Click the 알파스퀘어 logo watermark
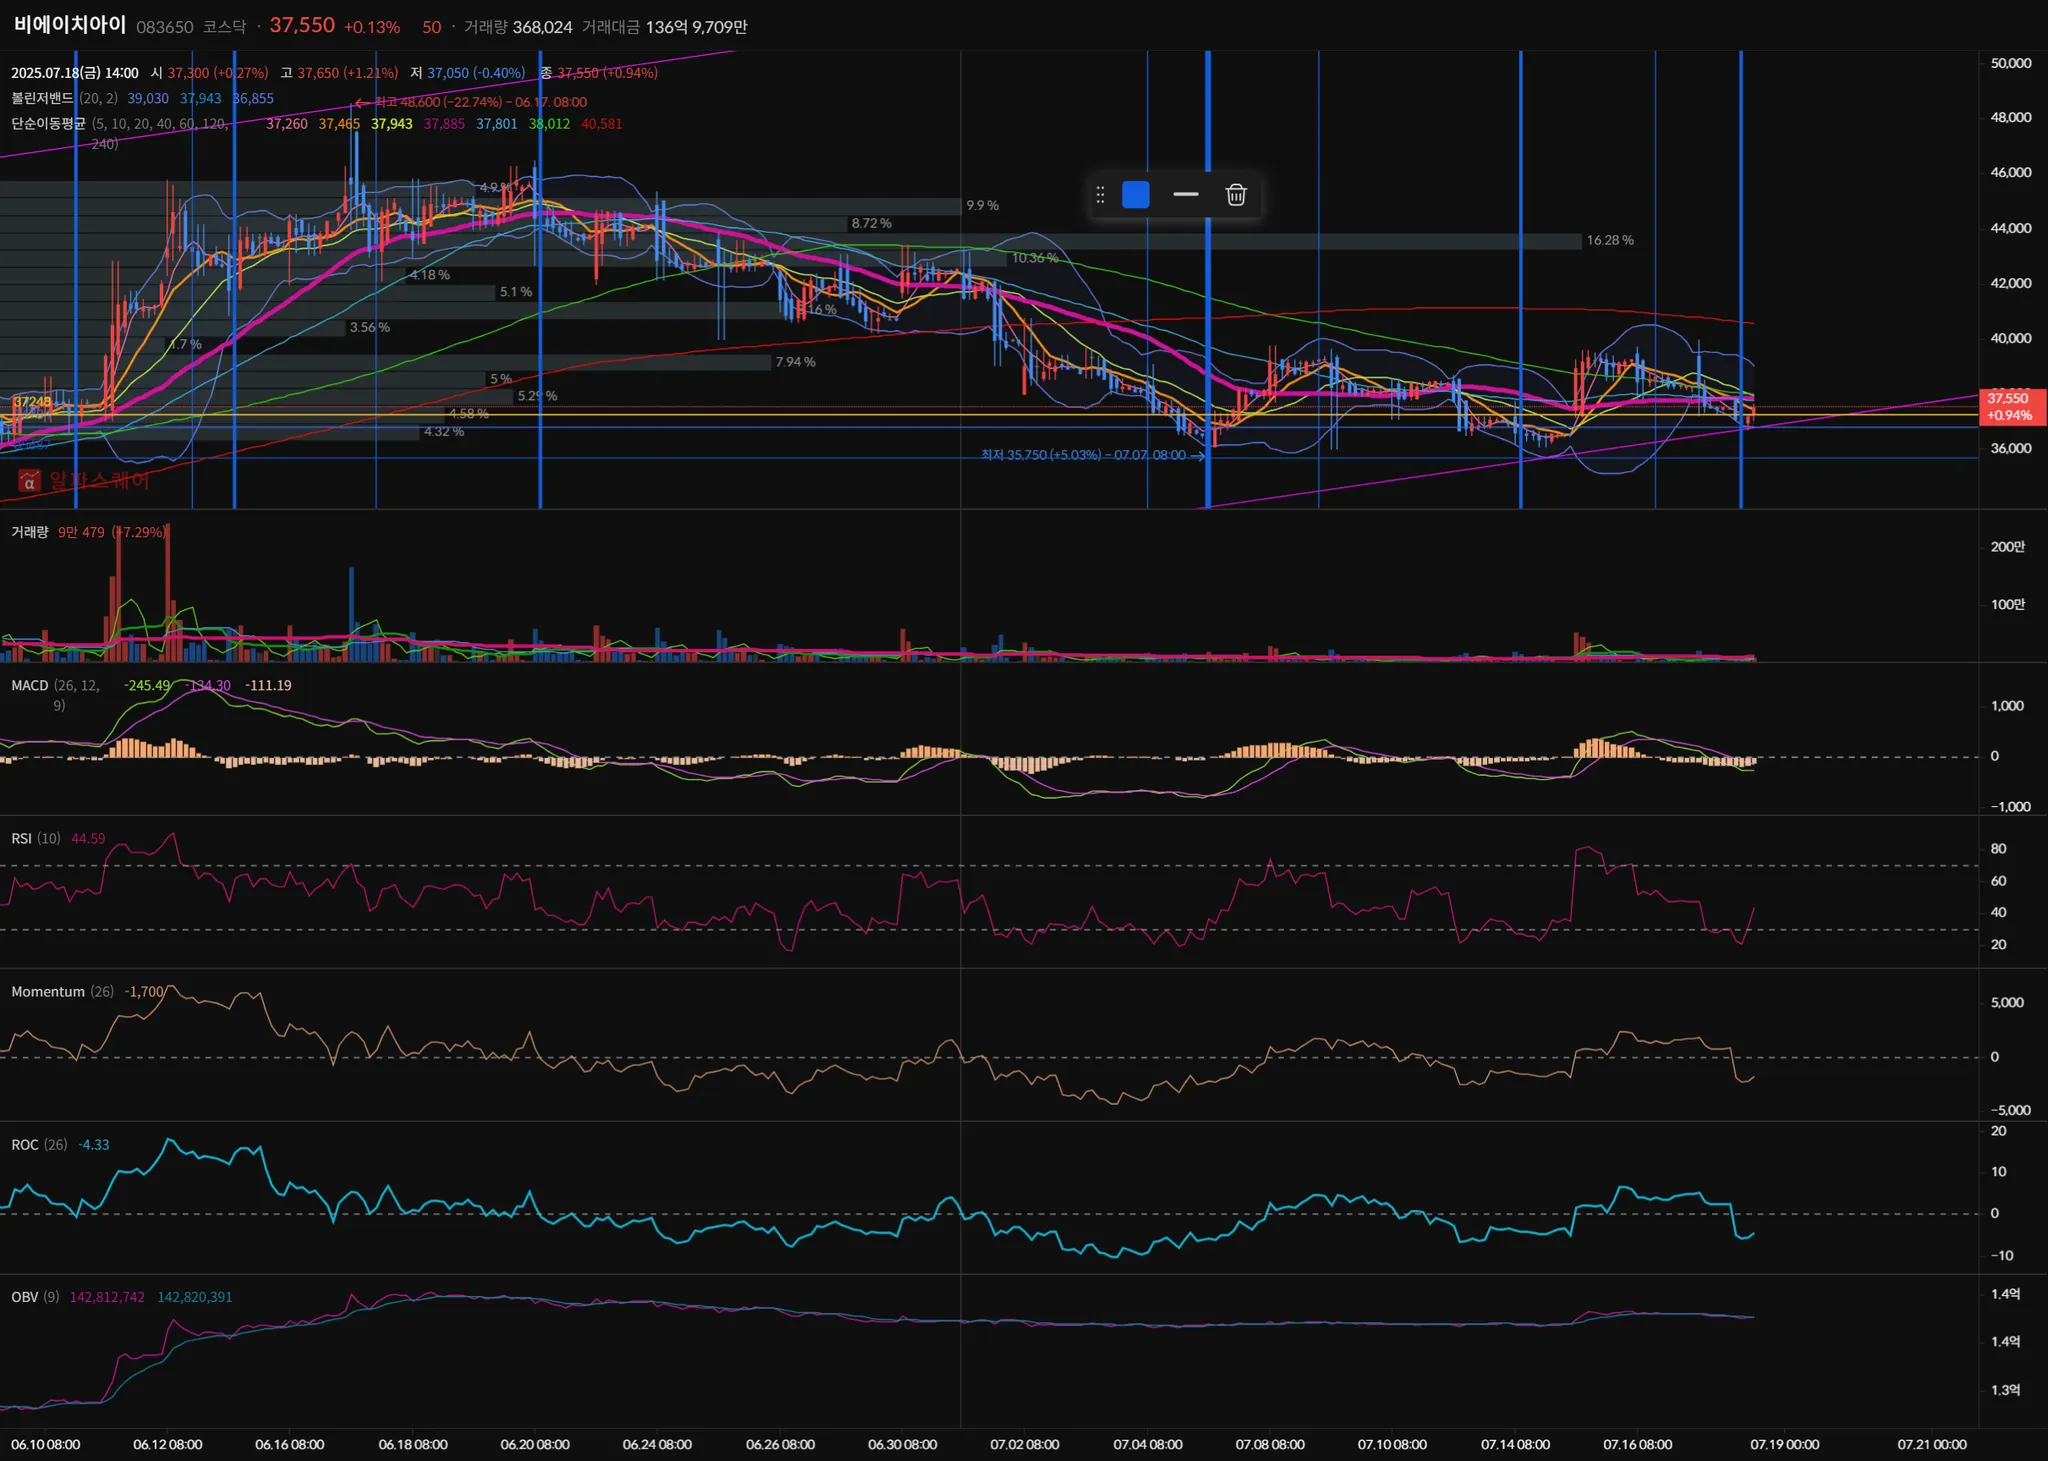This screenshot has width=2048, height=1461. point(84,481)
